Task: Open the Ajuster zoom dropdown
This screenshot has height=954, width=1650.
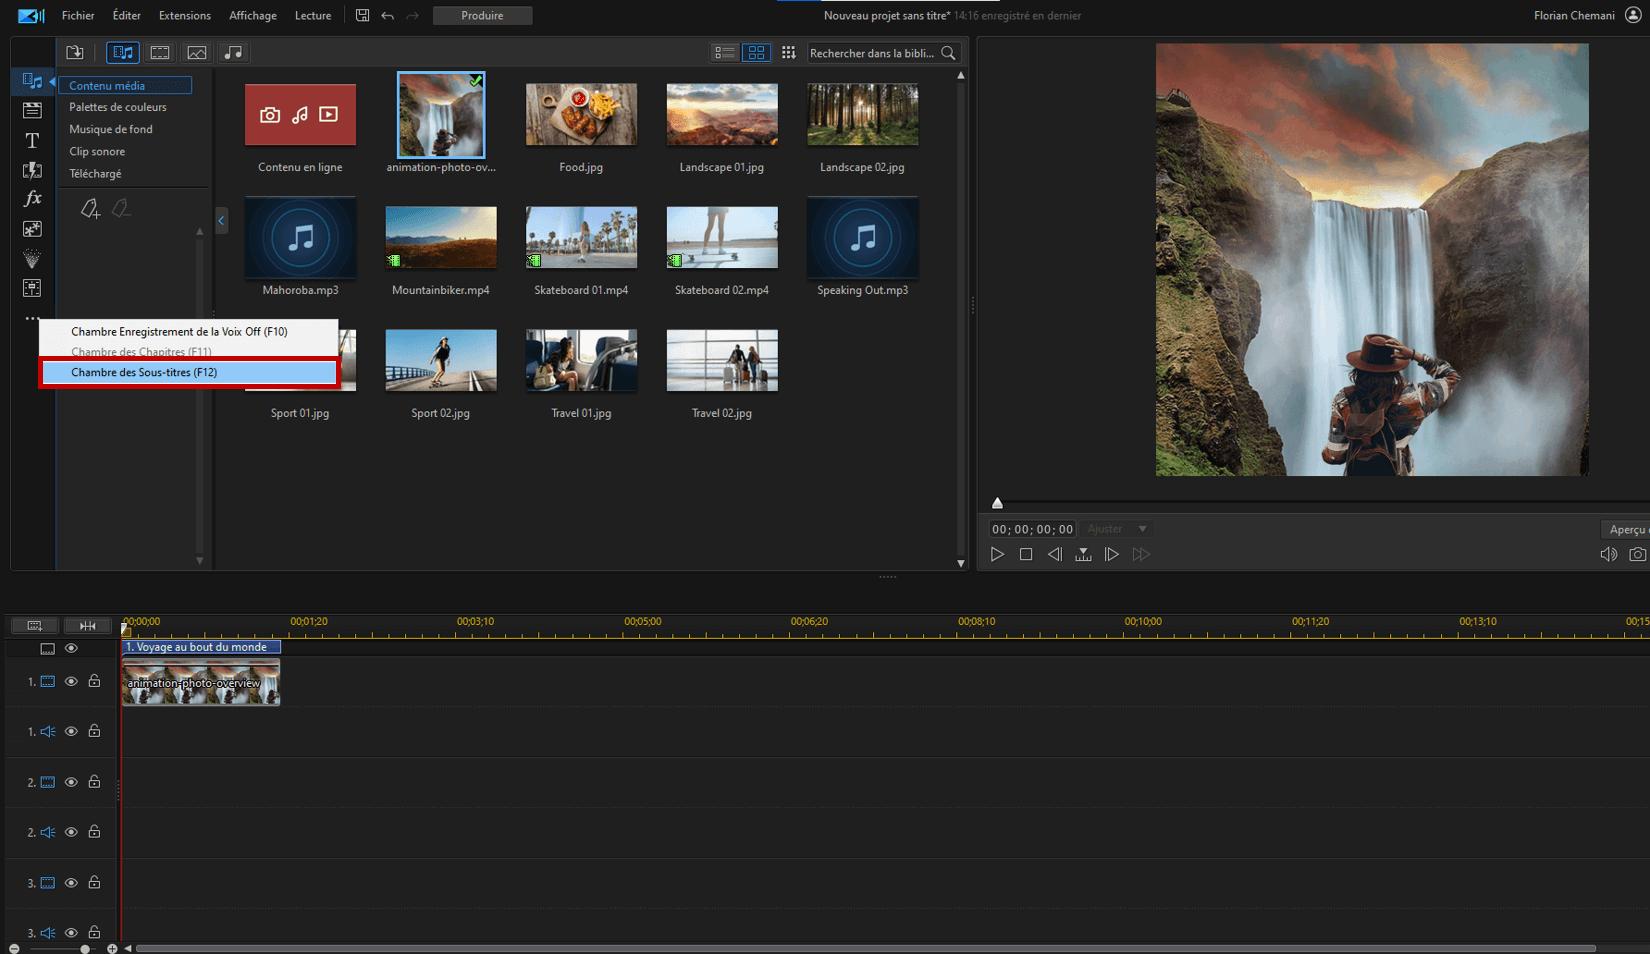Action: click(x=1117, y=529)
